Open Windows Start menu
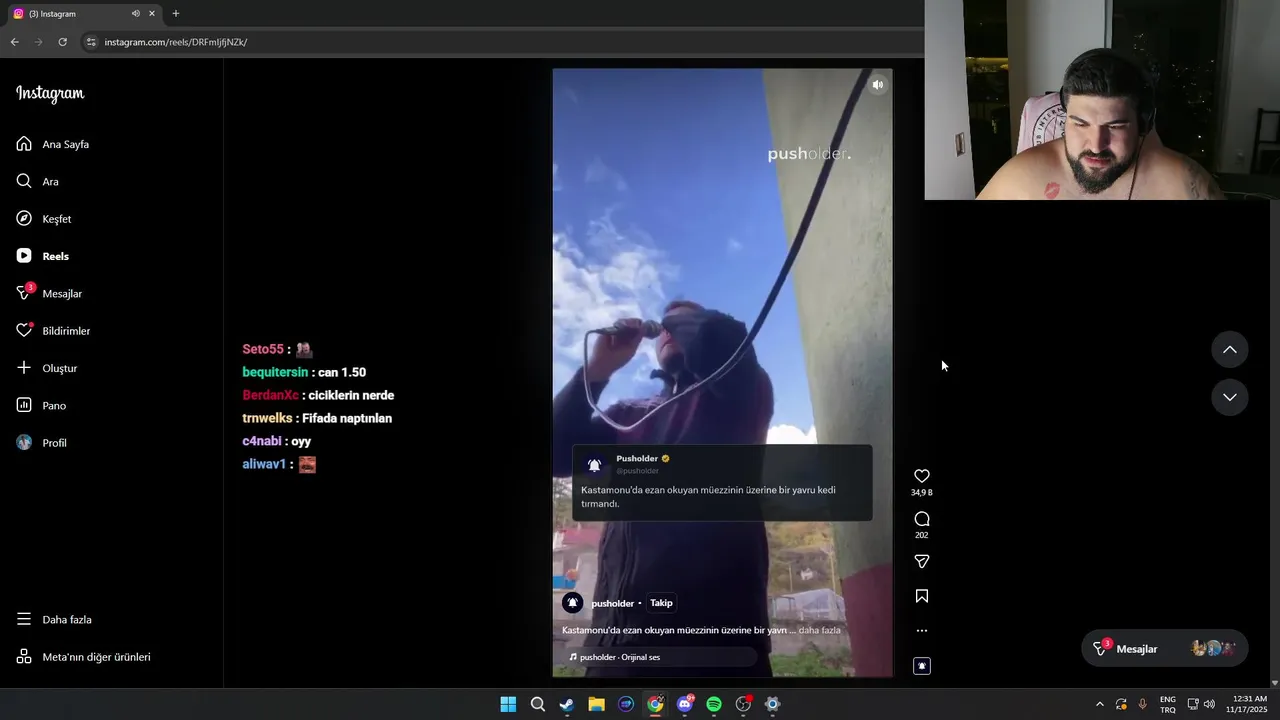Image resolution: width=1280 pixels, height=720 pixels. click(508, 704)
